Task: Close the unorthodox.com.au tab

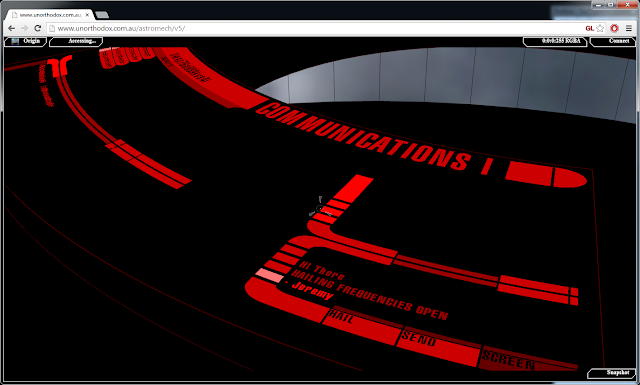Action: point(87,15)
